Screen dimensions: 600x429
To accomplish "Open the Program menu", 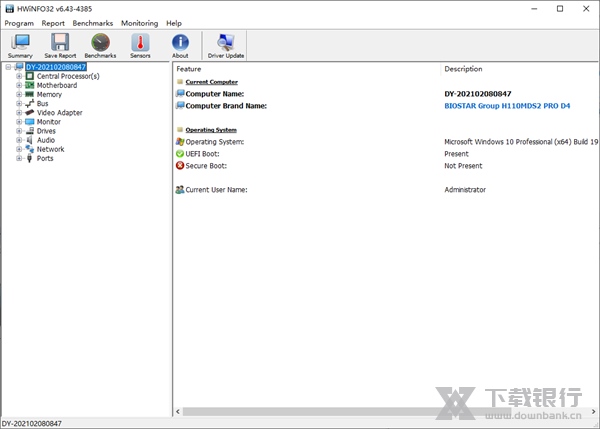I will (x=19, y=23).
